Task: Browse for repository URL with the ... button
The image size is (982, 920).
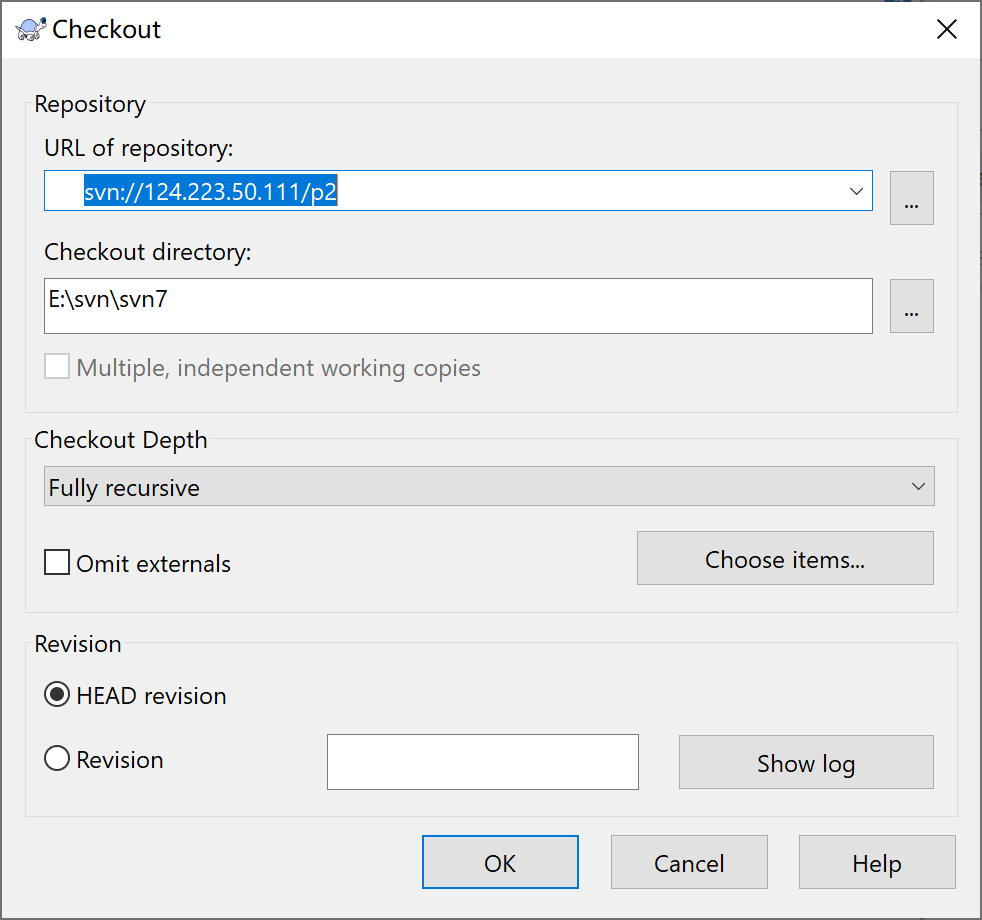Action: [911, 198]
